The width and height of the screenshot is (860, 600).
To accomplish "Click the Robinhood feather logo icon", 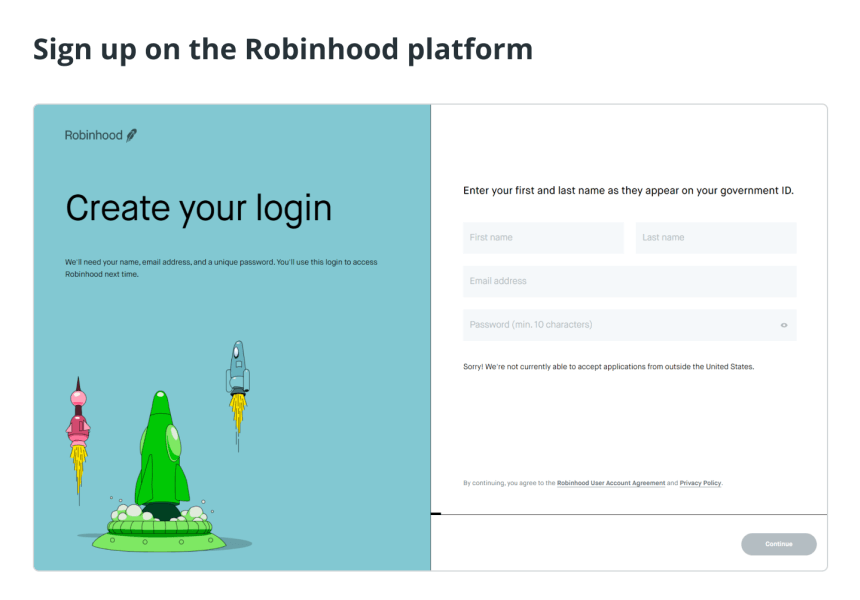I will click(x=132, y=135).
